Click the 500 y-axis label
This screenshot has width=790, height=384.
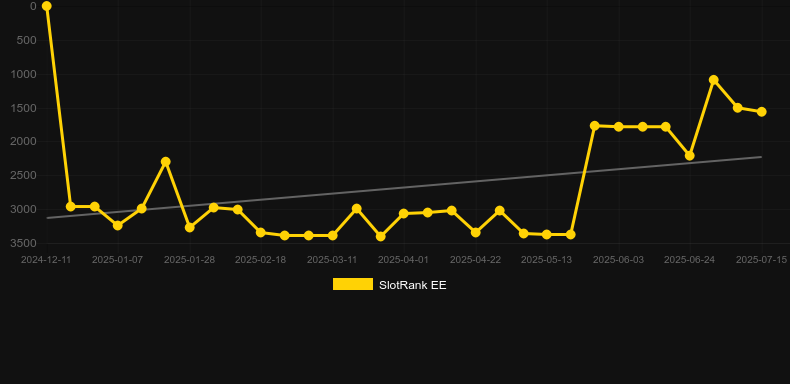coord(26,40)
